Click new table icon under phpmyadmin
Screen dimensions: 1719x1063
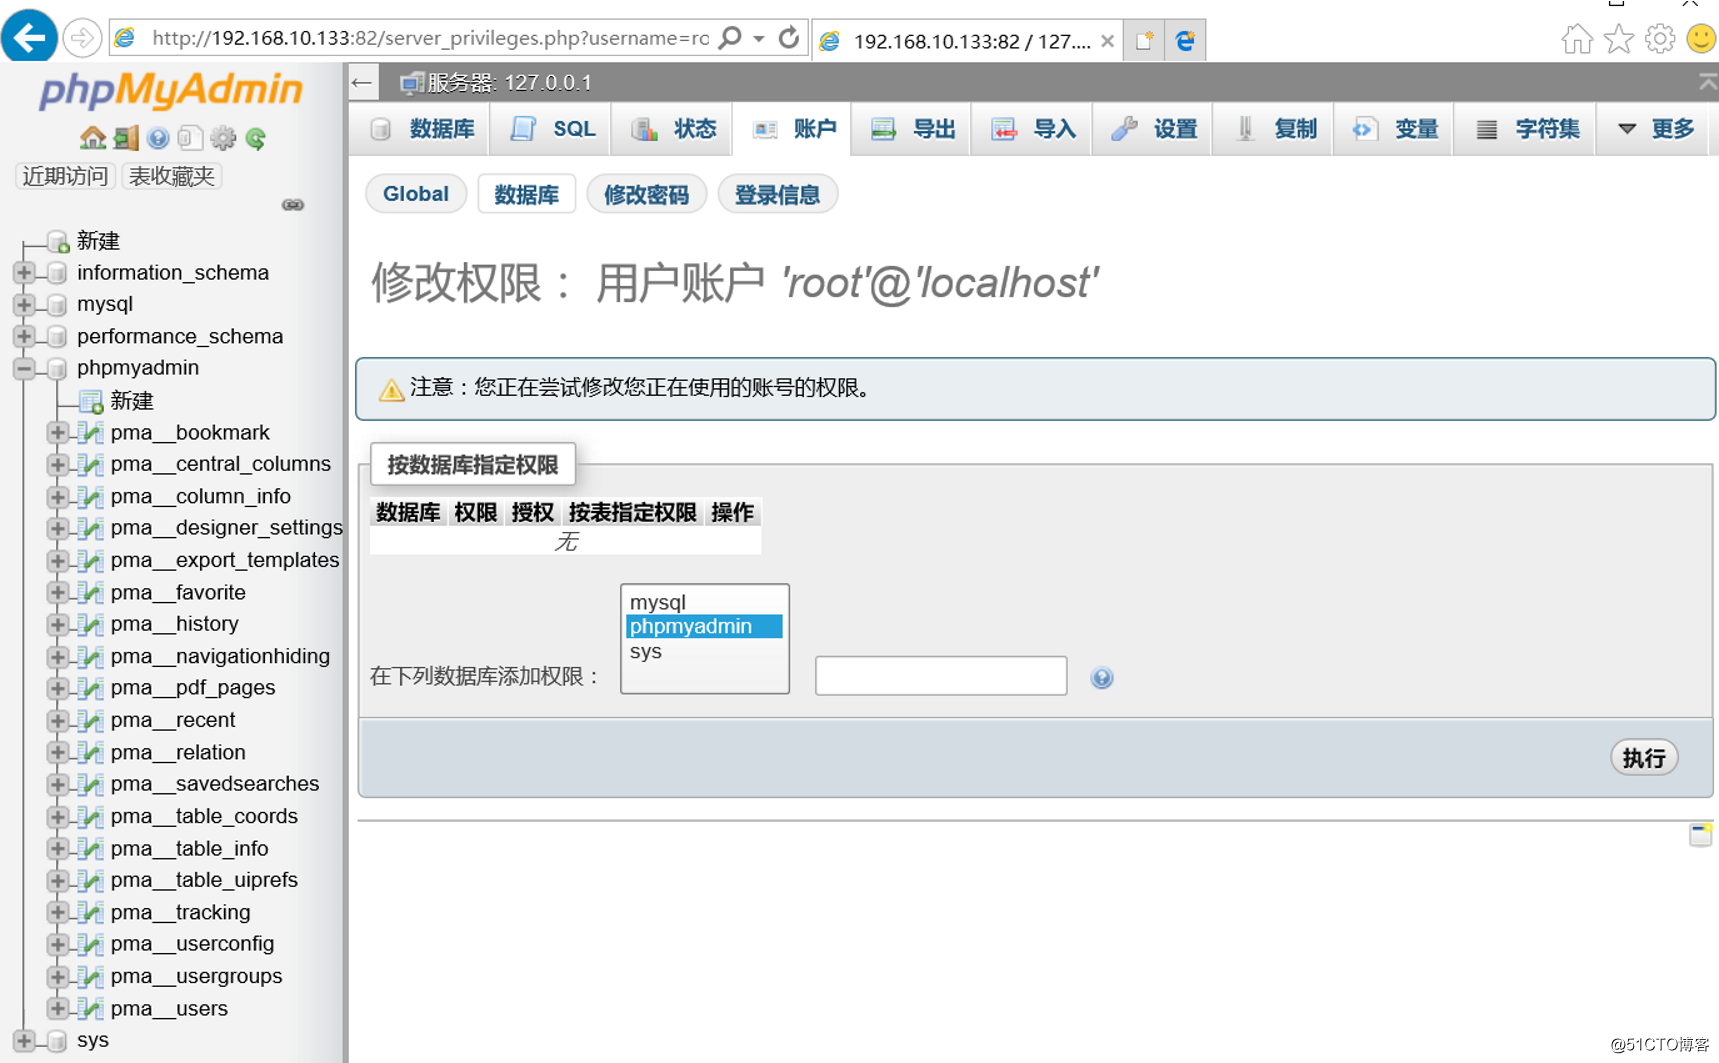(x=91, y=401)
